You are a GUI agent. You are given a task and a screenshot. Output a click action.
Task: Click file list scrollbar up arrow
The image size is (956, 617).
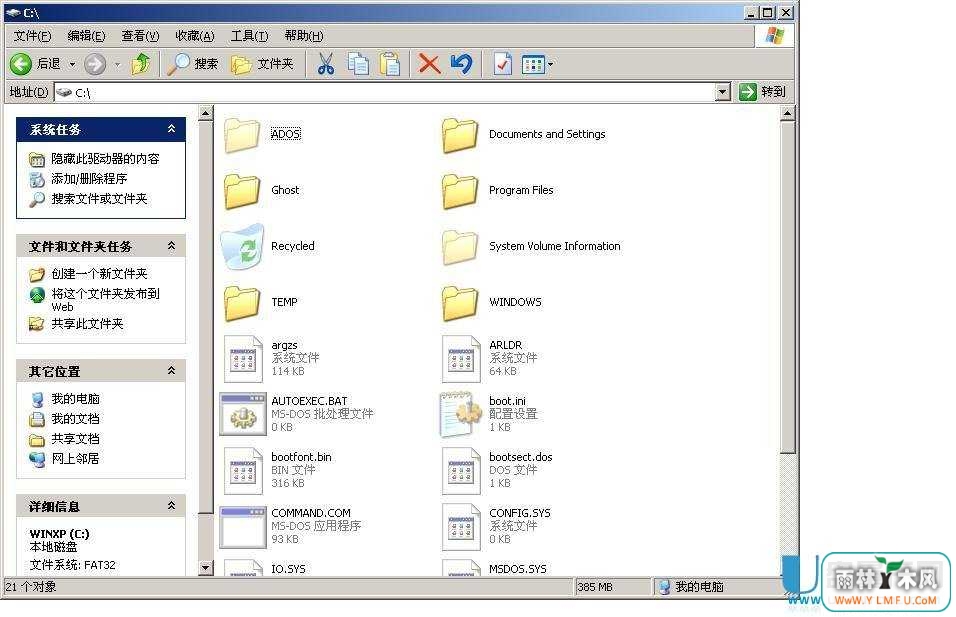(787, 113)
